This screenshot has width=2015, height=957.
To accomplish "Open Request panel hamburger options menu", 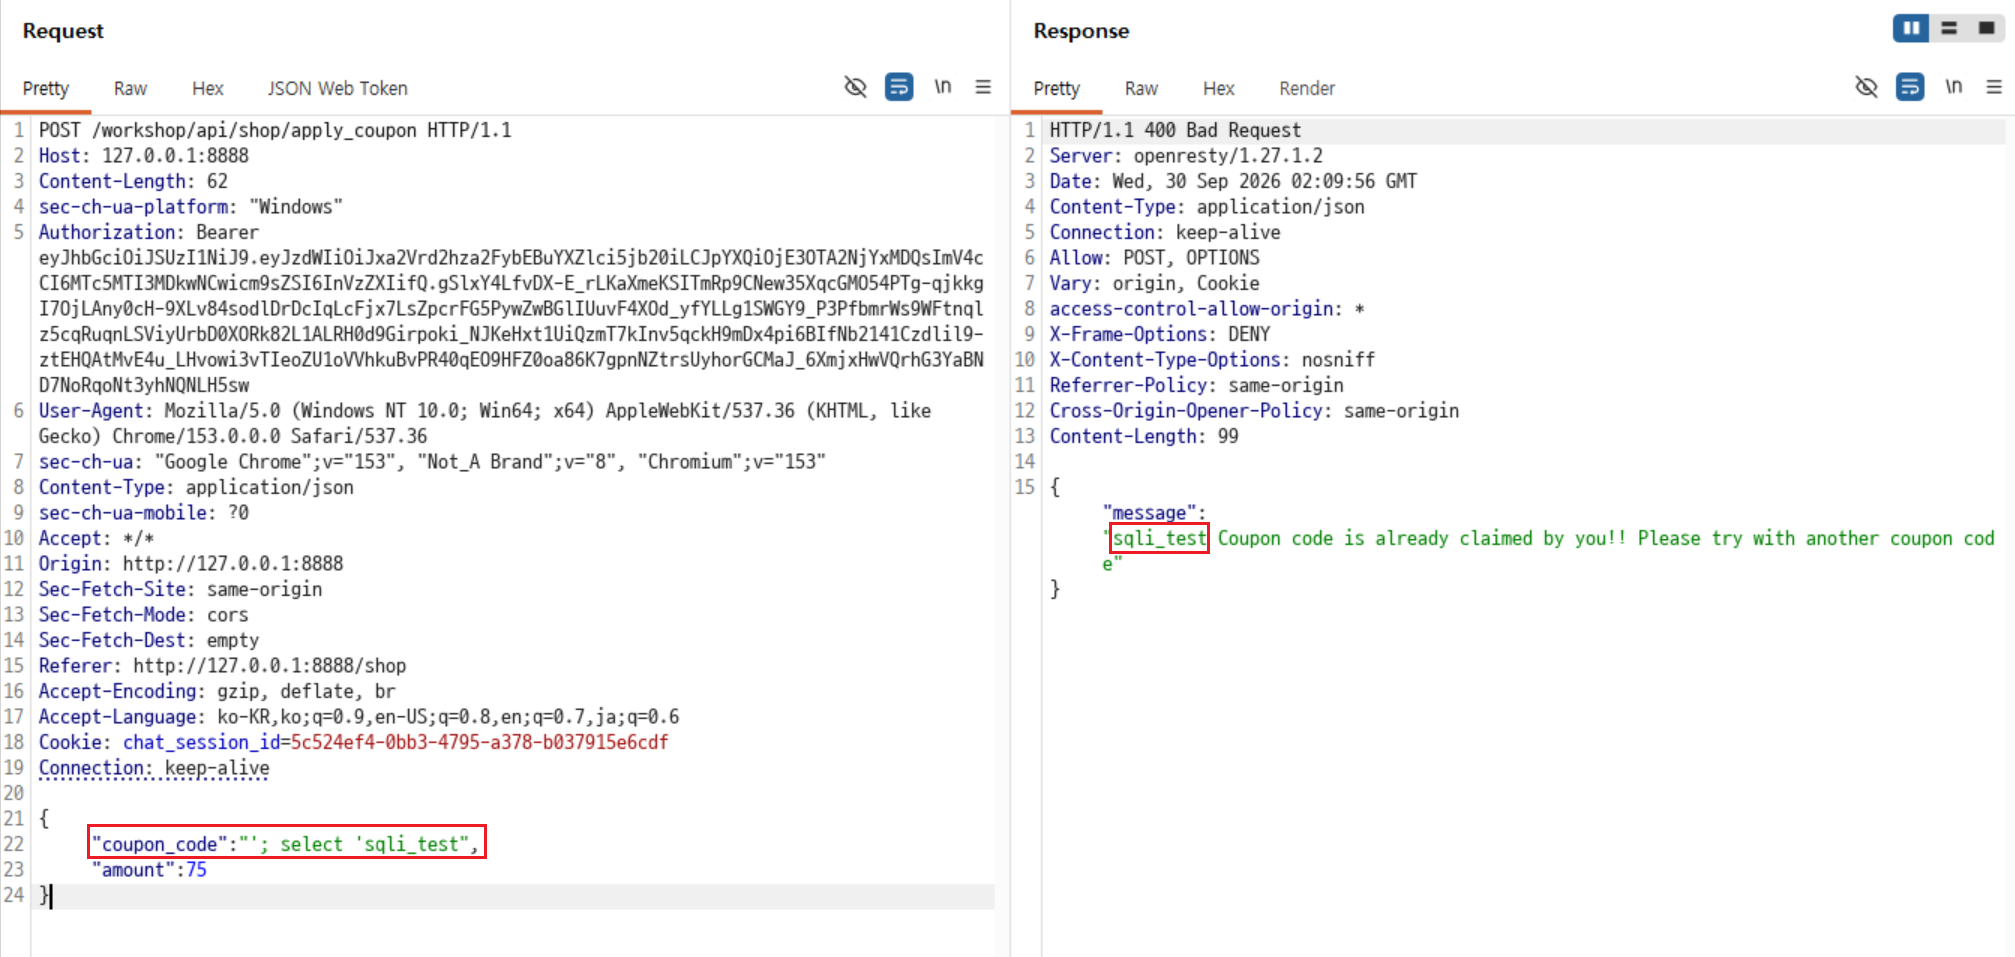I will (x=983, y=87).
